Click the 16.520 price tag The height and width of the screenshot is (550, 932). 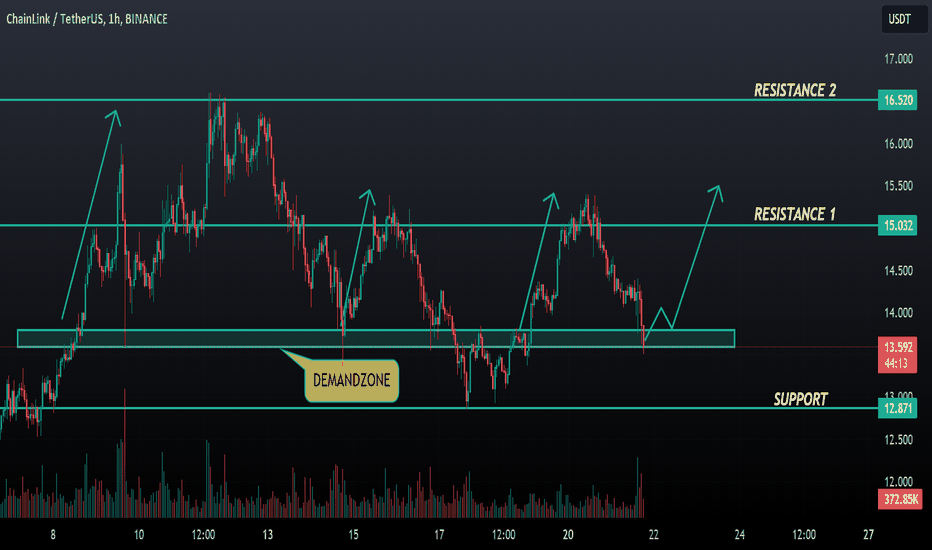[x=898, y=100]
